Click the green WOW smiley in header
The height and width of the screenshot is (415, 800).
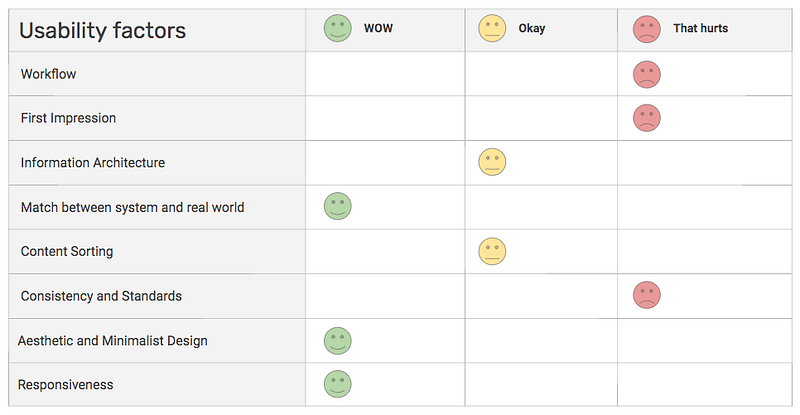click(338, 28)
